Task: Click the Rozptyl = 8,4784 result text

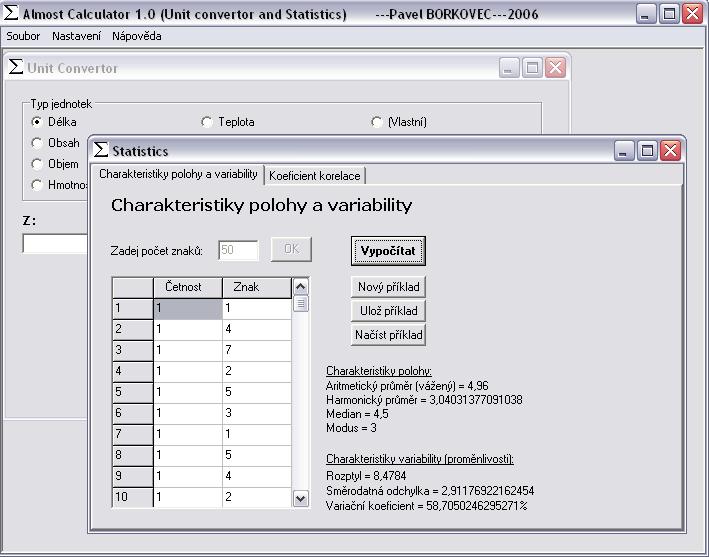Action: [366, 476]
